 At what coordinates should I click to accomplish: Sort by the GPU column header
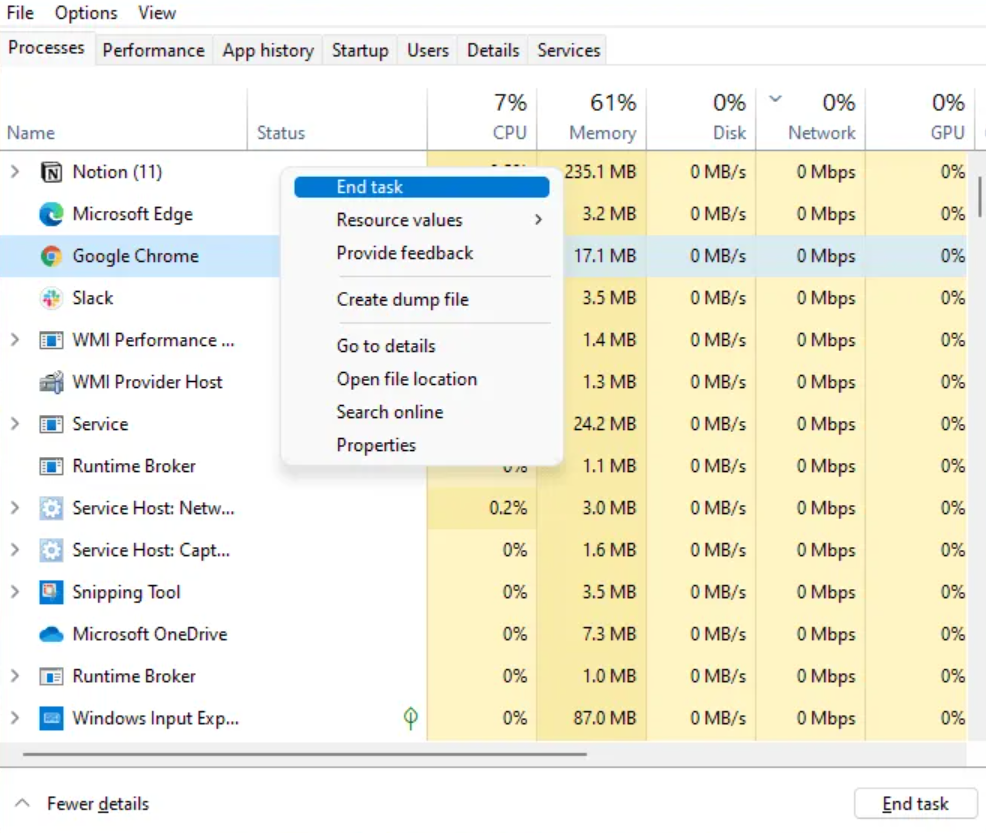pos(920,118)
